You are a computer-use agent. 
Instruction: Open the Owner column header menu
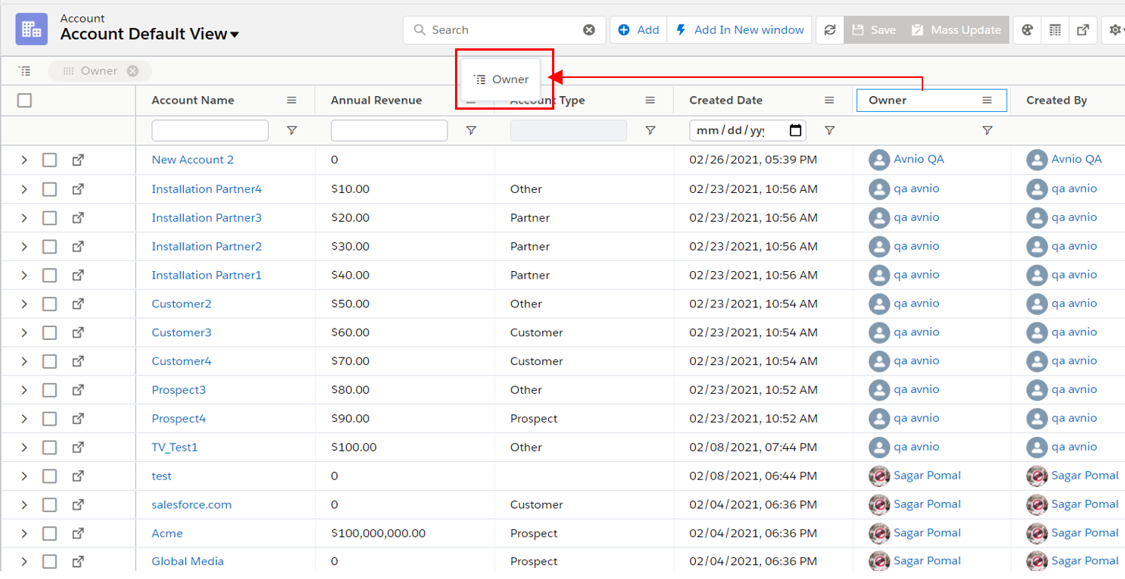987,100
